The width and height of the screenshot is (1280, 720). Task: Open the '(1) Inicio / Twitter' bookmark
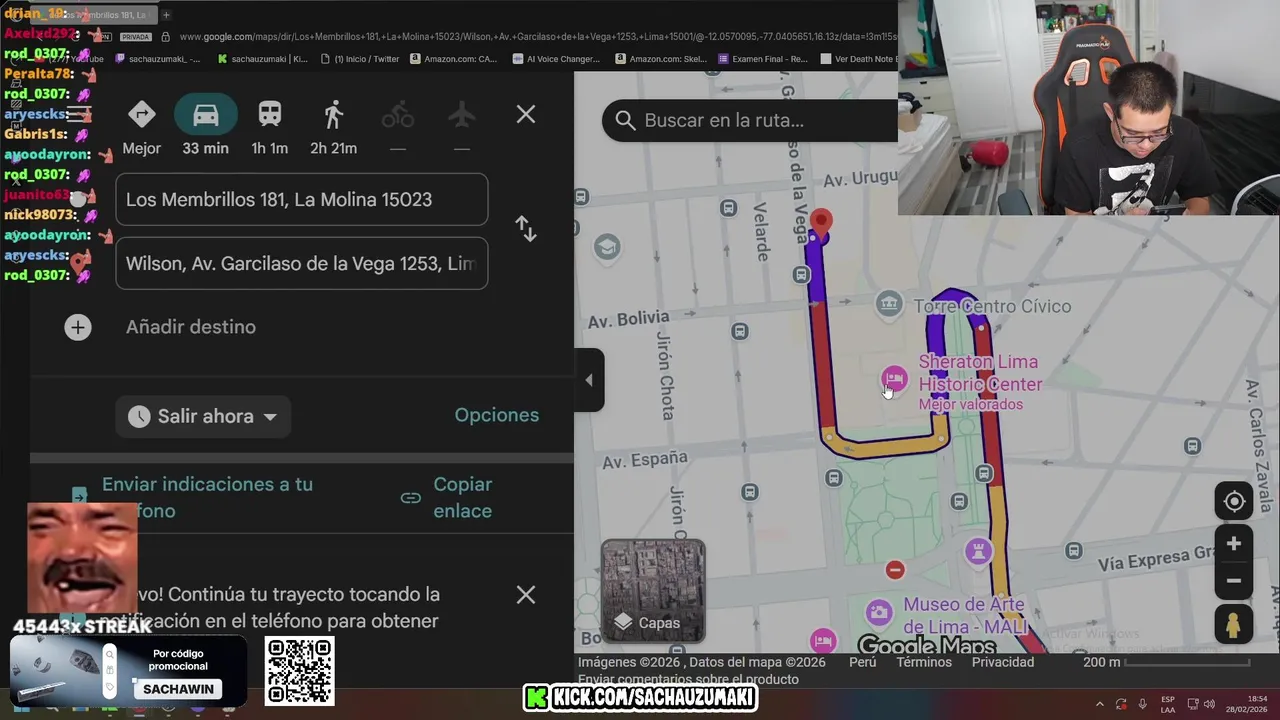point(359,59)
